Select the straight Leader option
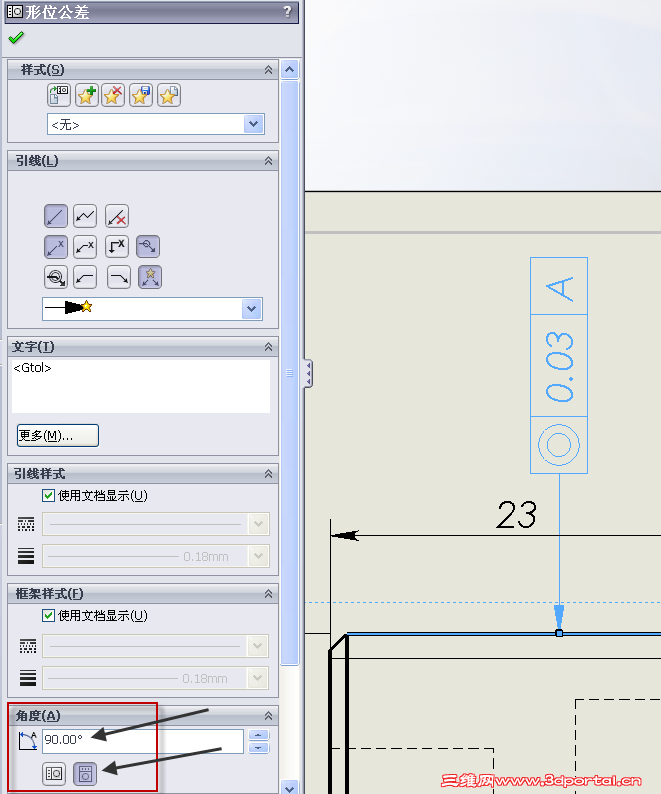 click(x=56, y=216)
